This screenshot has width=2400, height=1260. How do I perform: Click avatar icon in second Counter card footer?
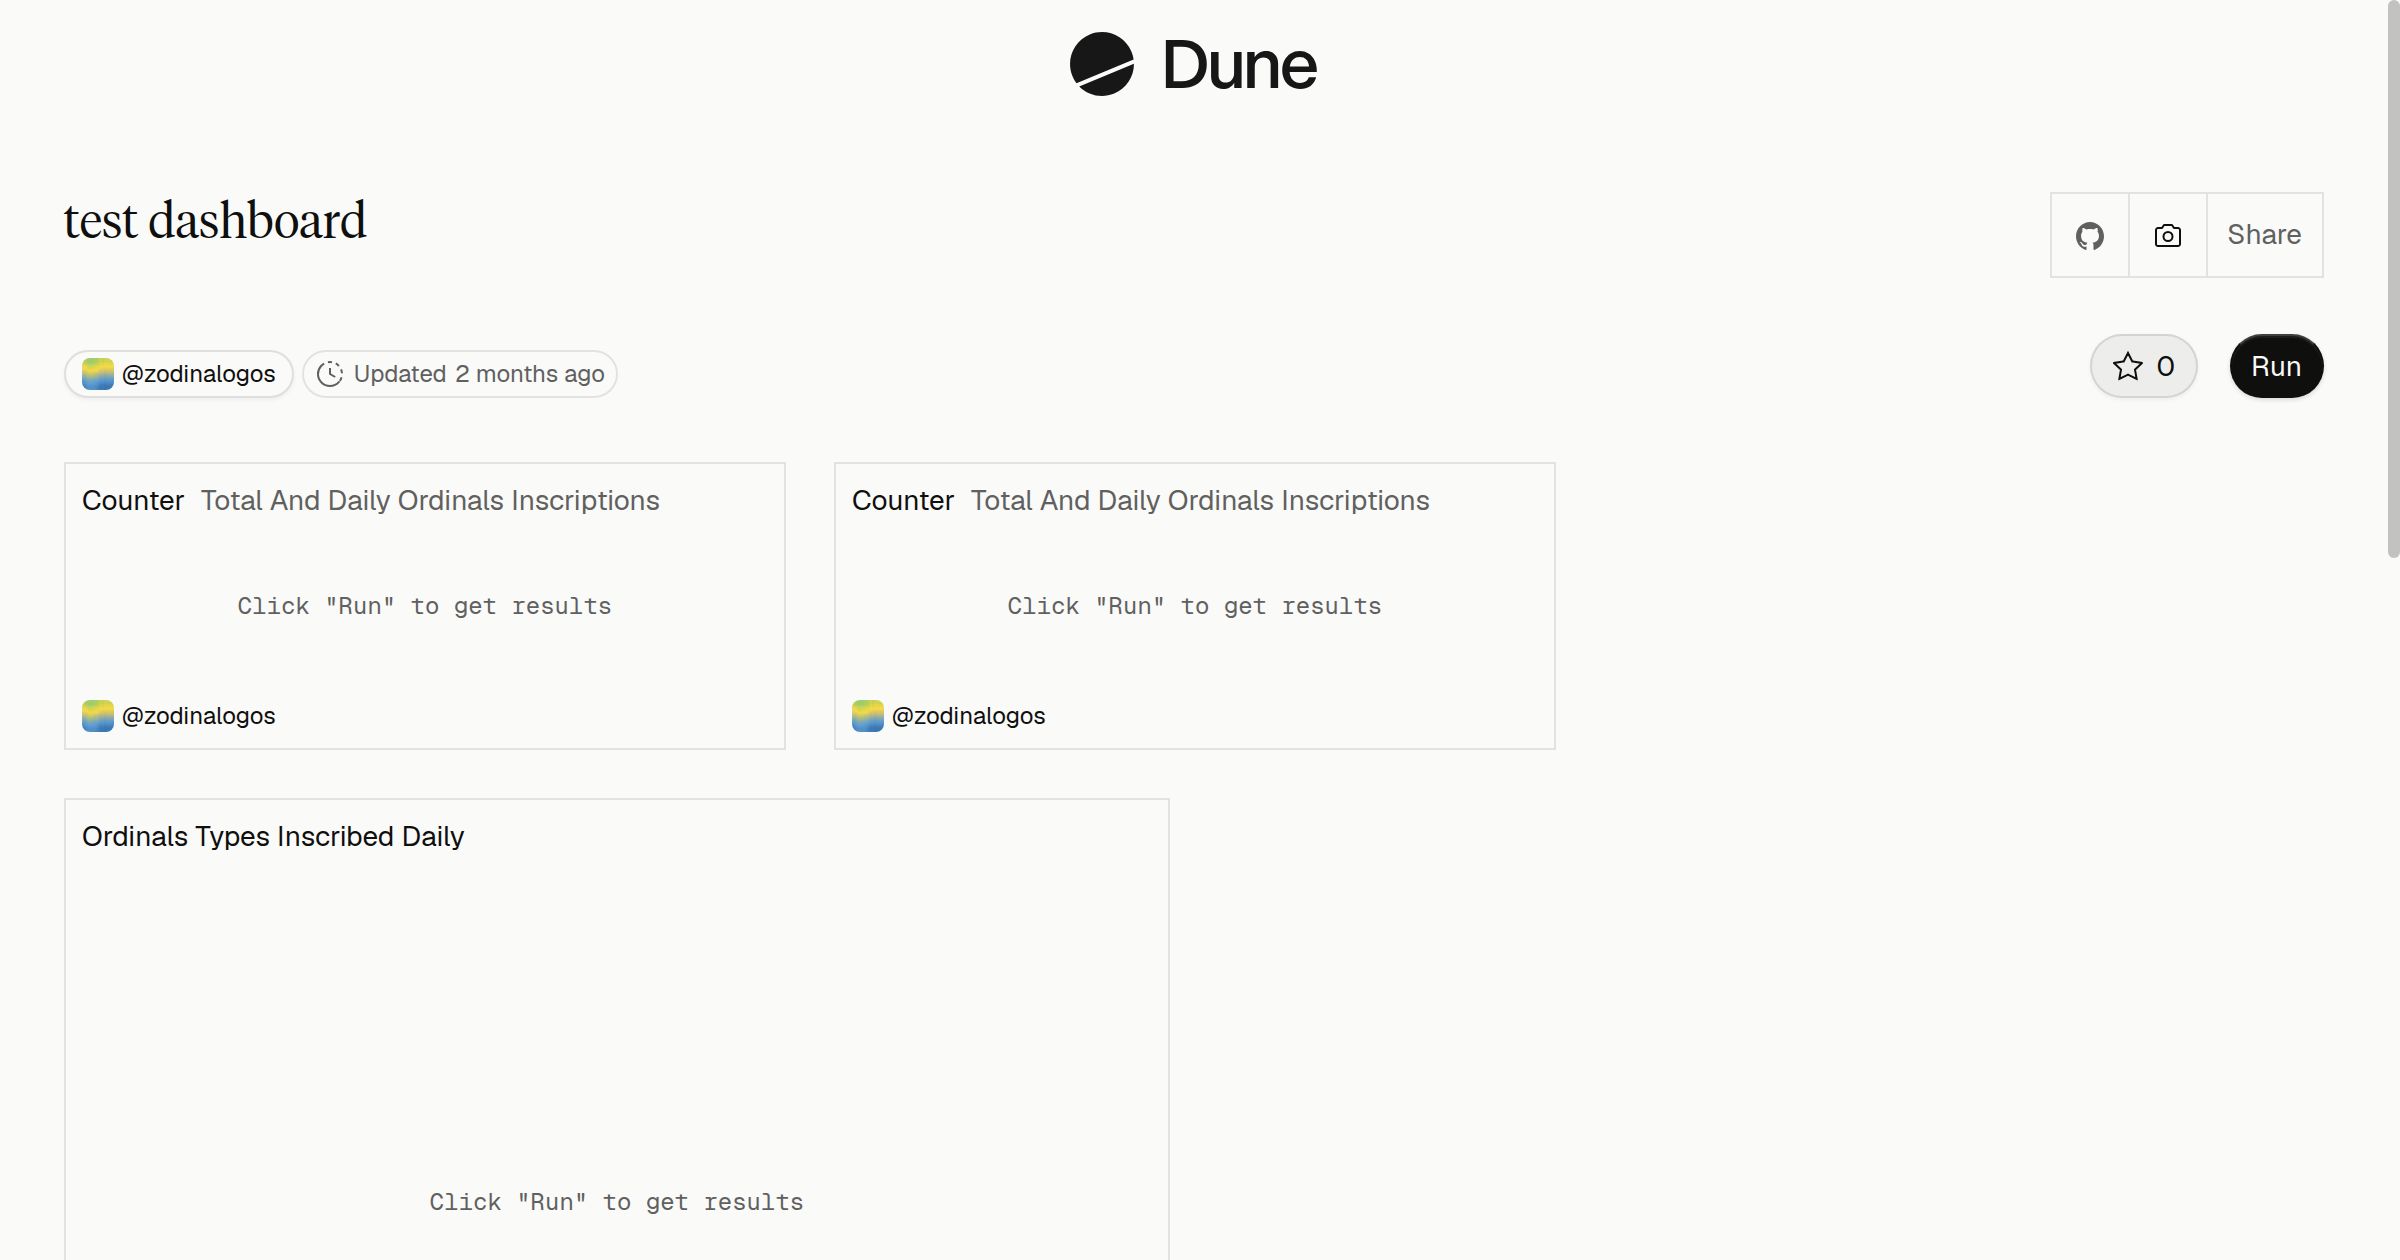coord(867,716)
